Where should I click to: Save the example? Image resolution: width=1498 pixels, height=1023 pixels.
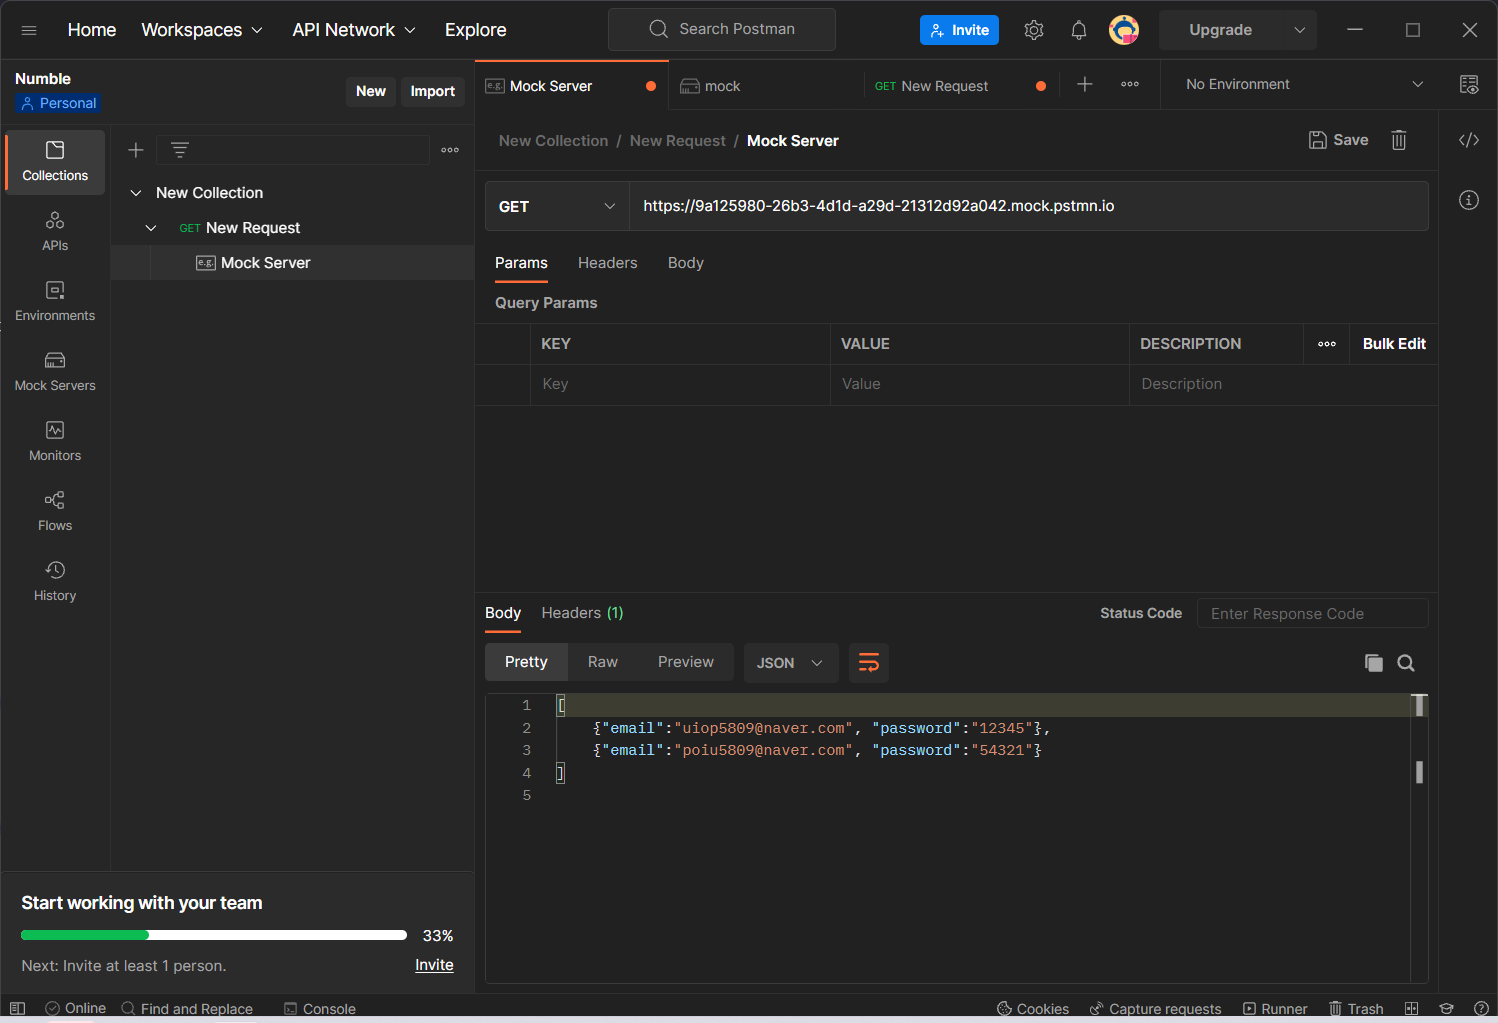tap(1339, 140)
